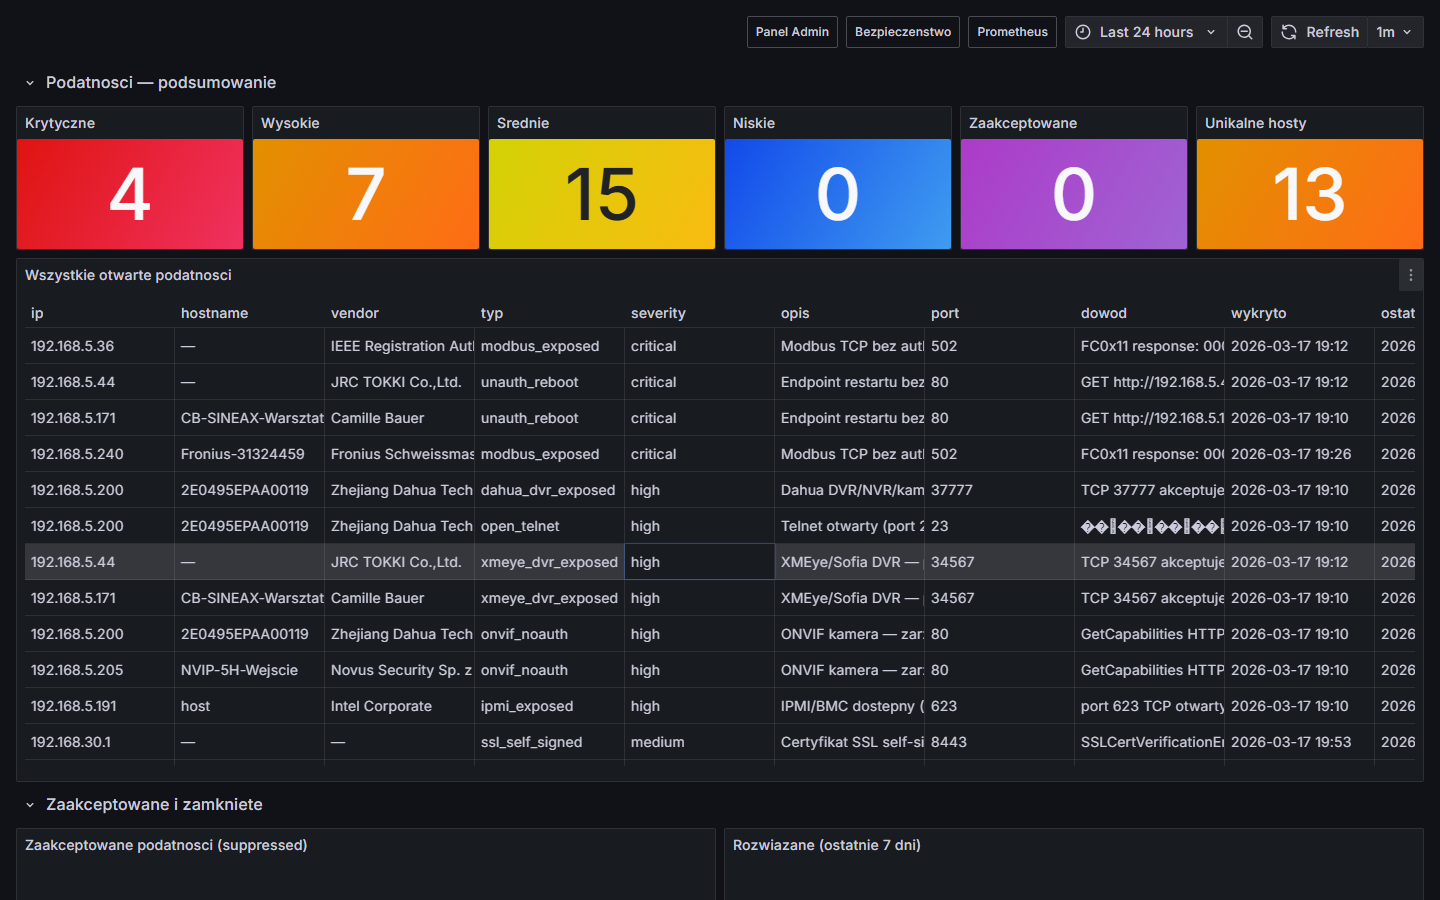Click the orange Wysokie stat panel
Viewport: 1440px width, 900px height.
pos(366,194)
